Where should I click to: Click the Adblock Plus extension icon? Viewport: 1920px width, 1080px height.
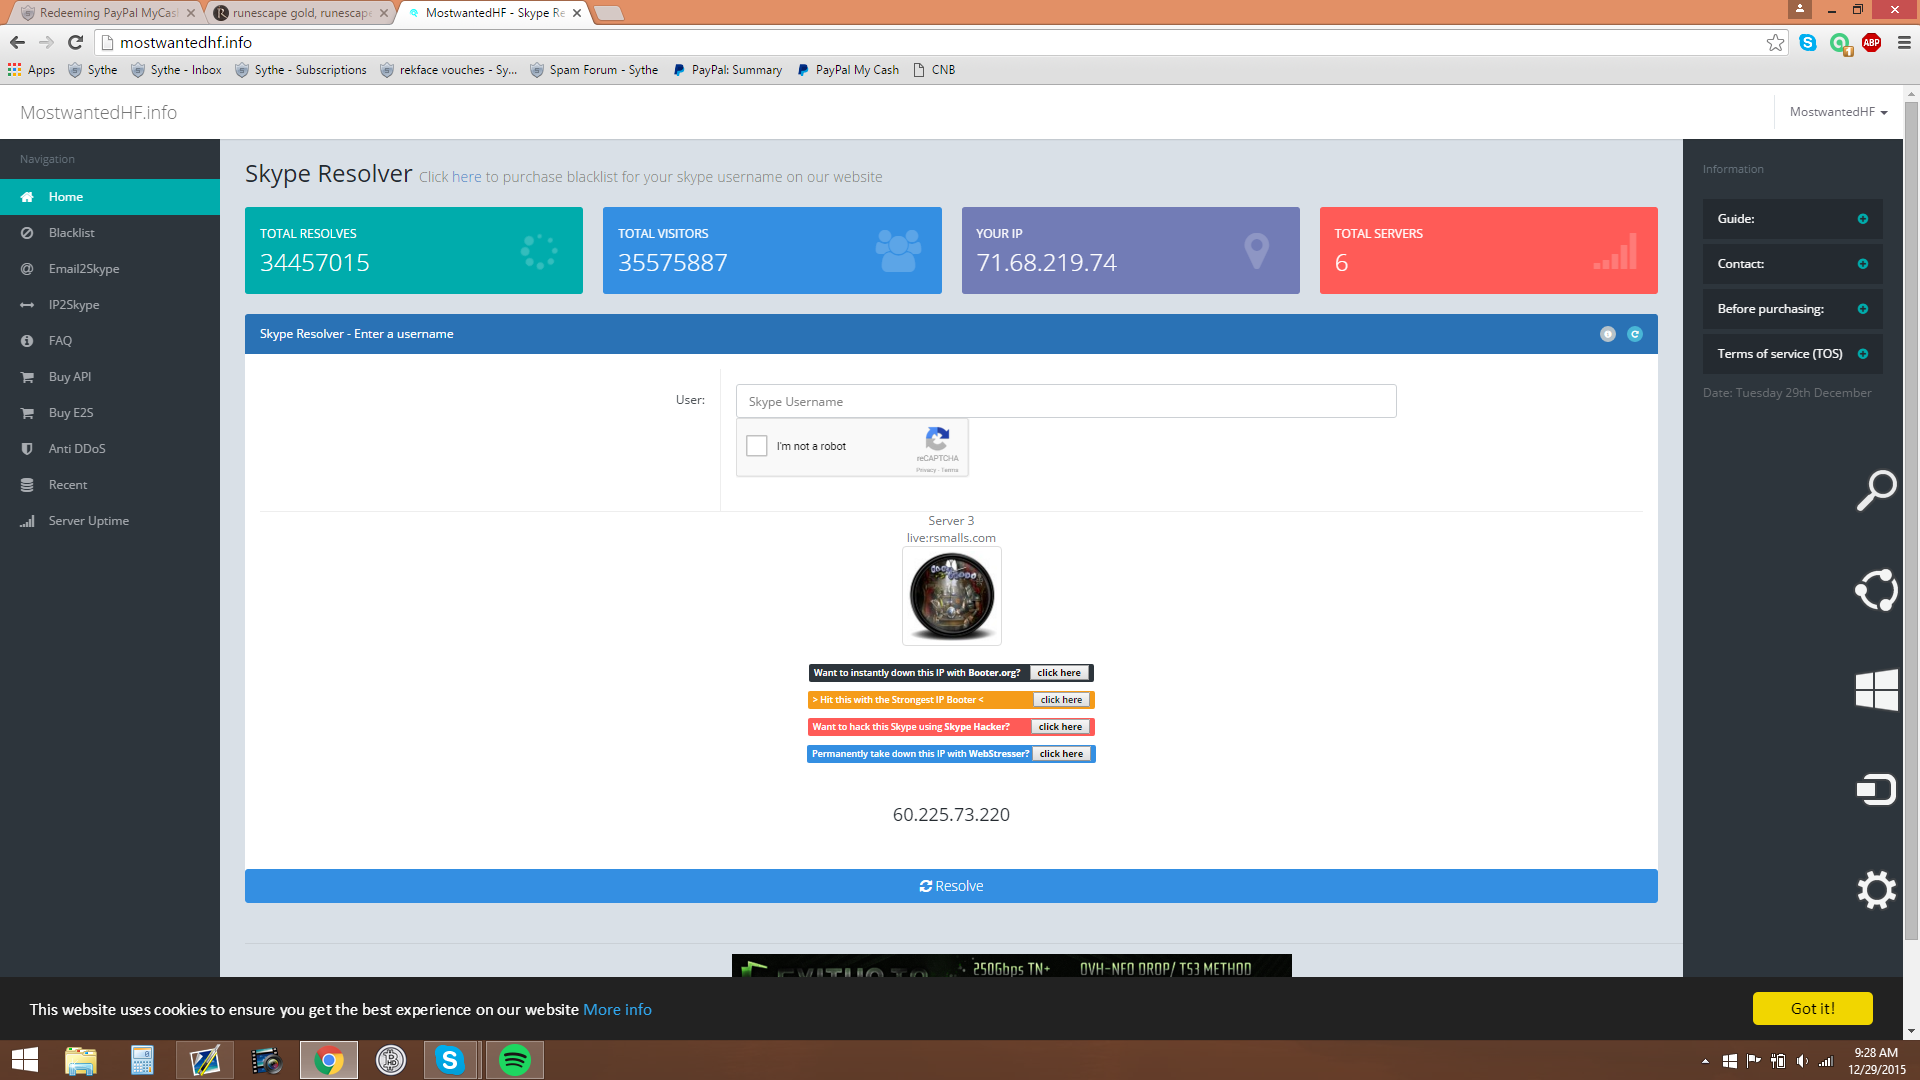[1871, 42]
